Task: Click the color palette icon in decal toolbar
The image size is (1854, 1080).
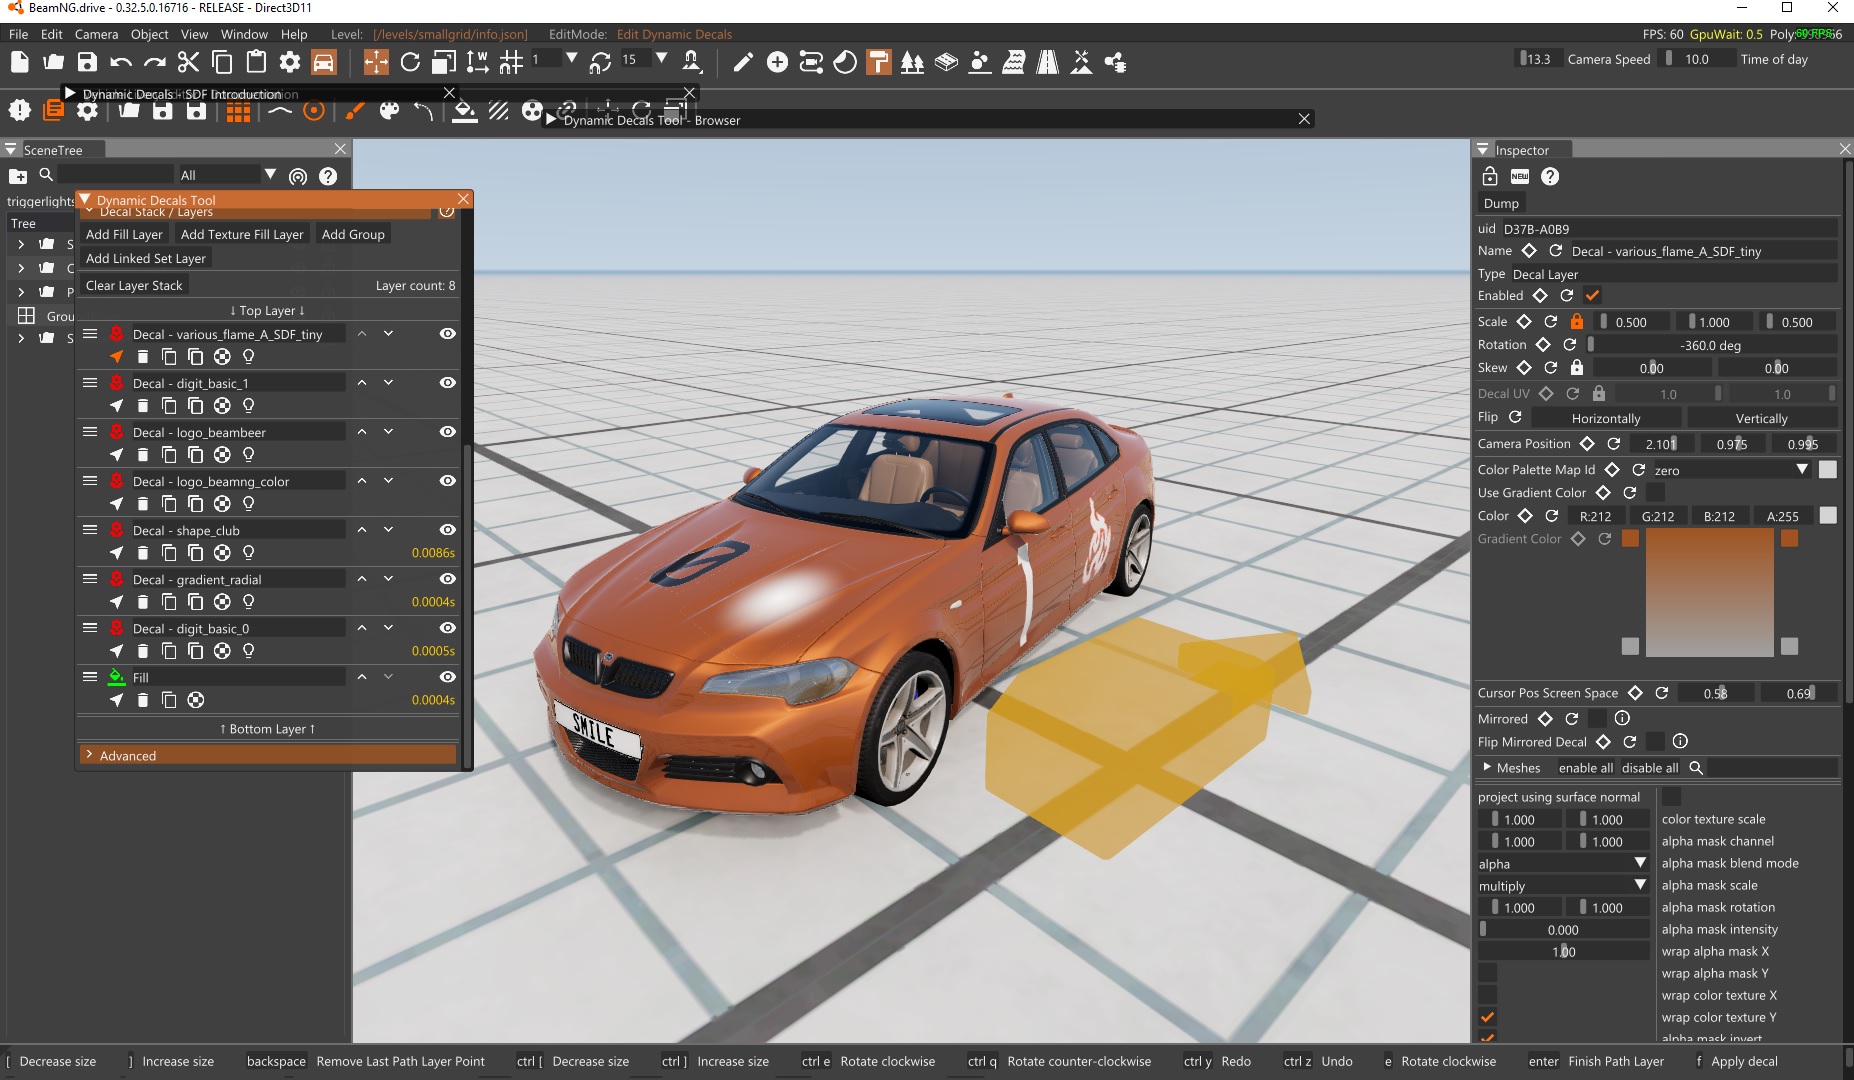Action: (x=389, y=111)
